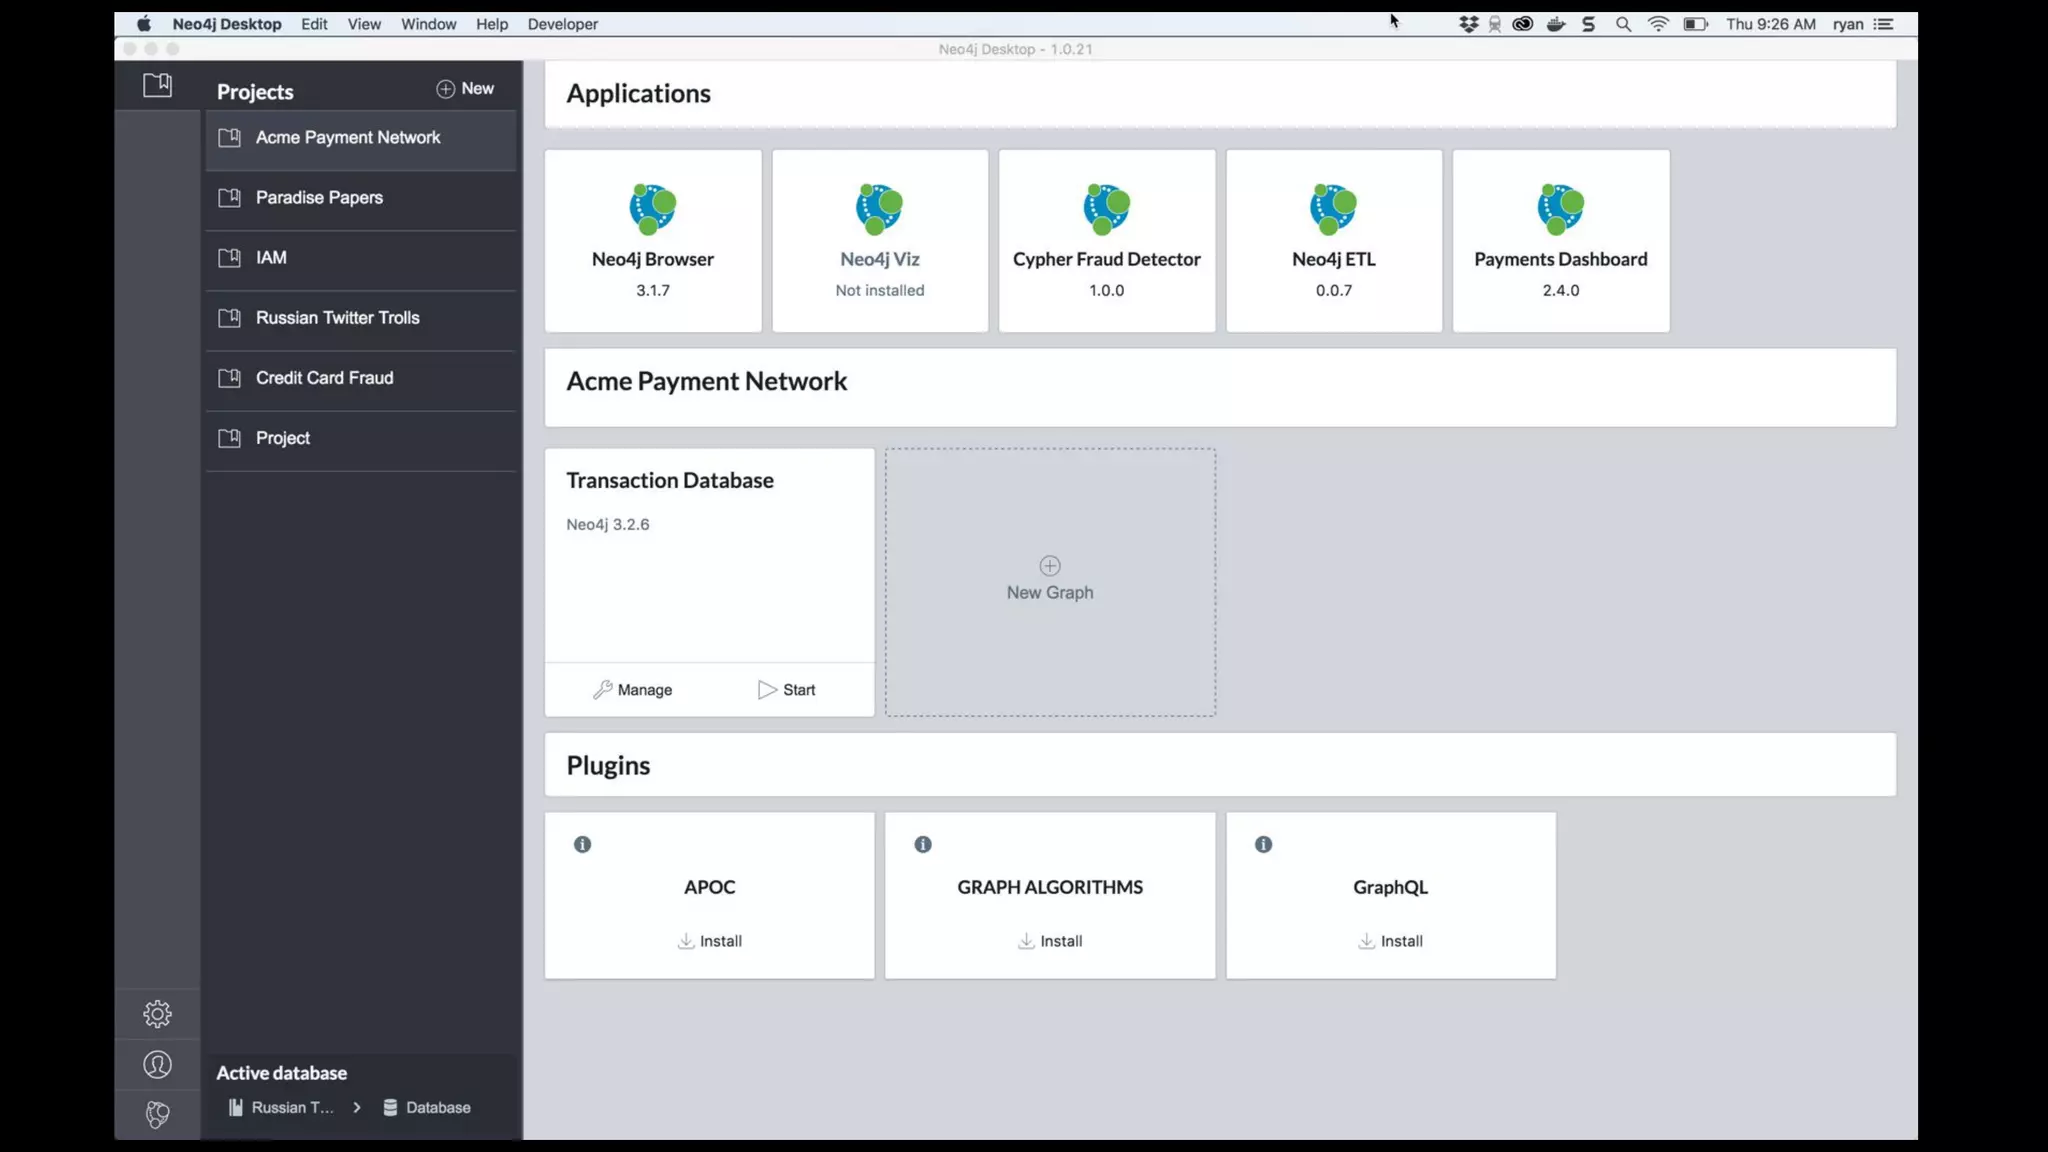Launch the Neo4j Browser application icon

(x=653, y=208)
